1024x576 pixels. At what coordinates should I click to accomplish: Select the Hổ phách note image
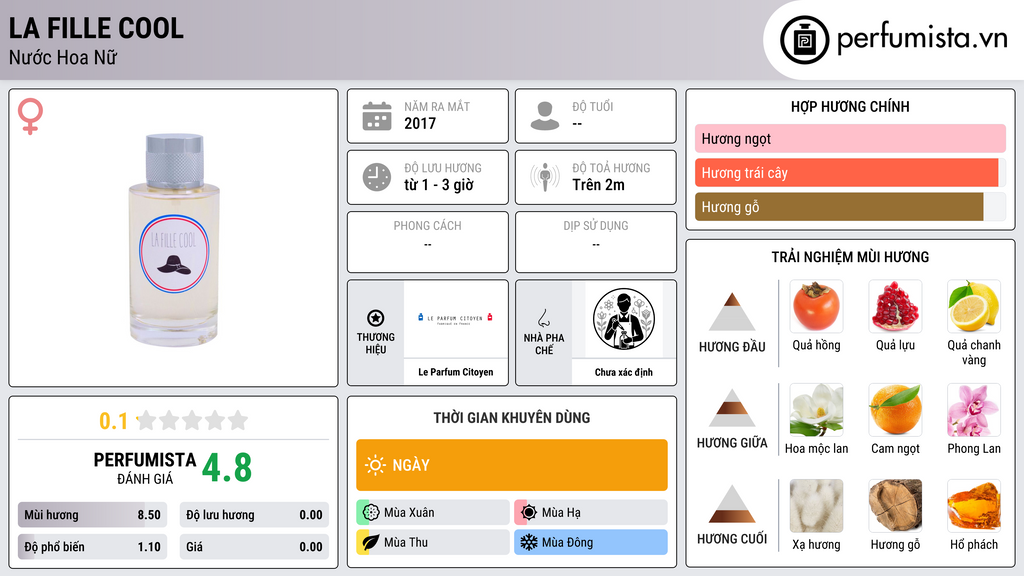tap(974, 505)
